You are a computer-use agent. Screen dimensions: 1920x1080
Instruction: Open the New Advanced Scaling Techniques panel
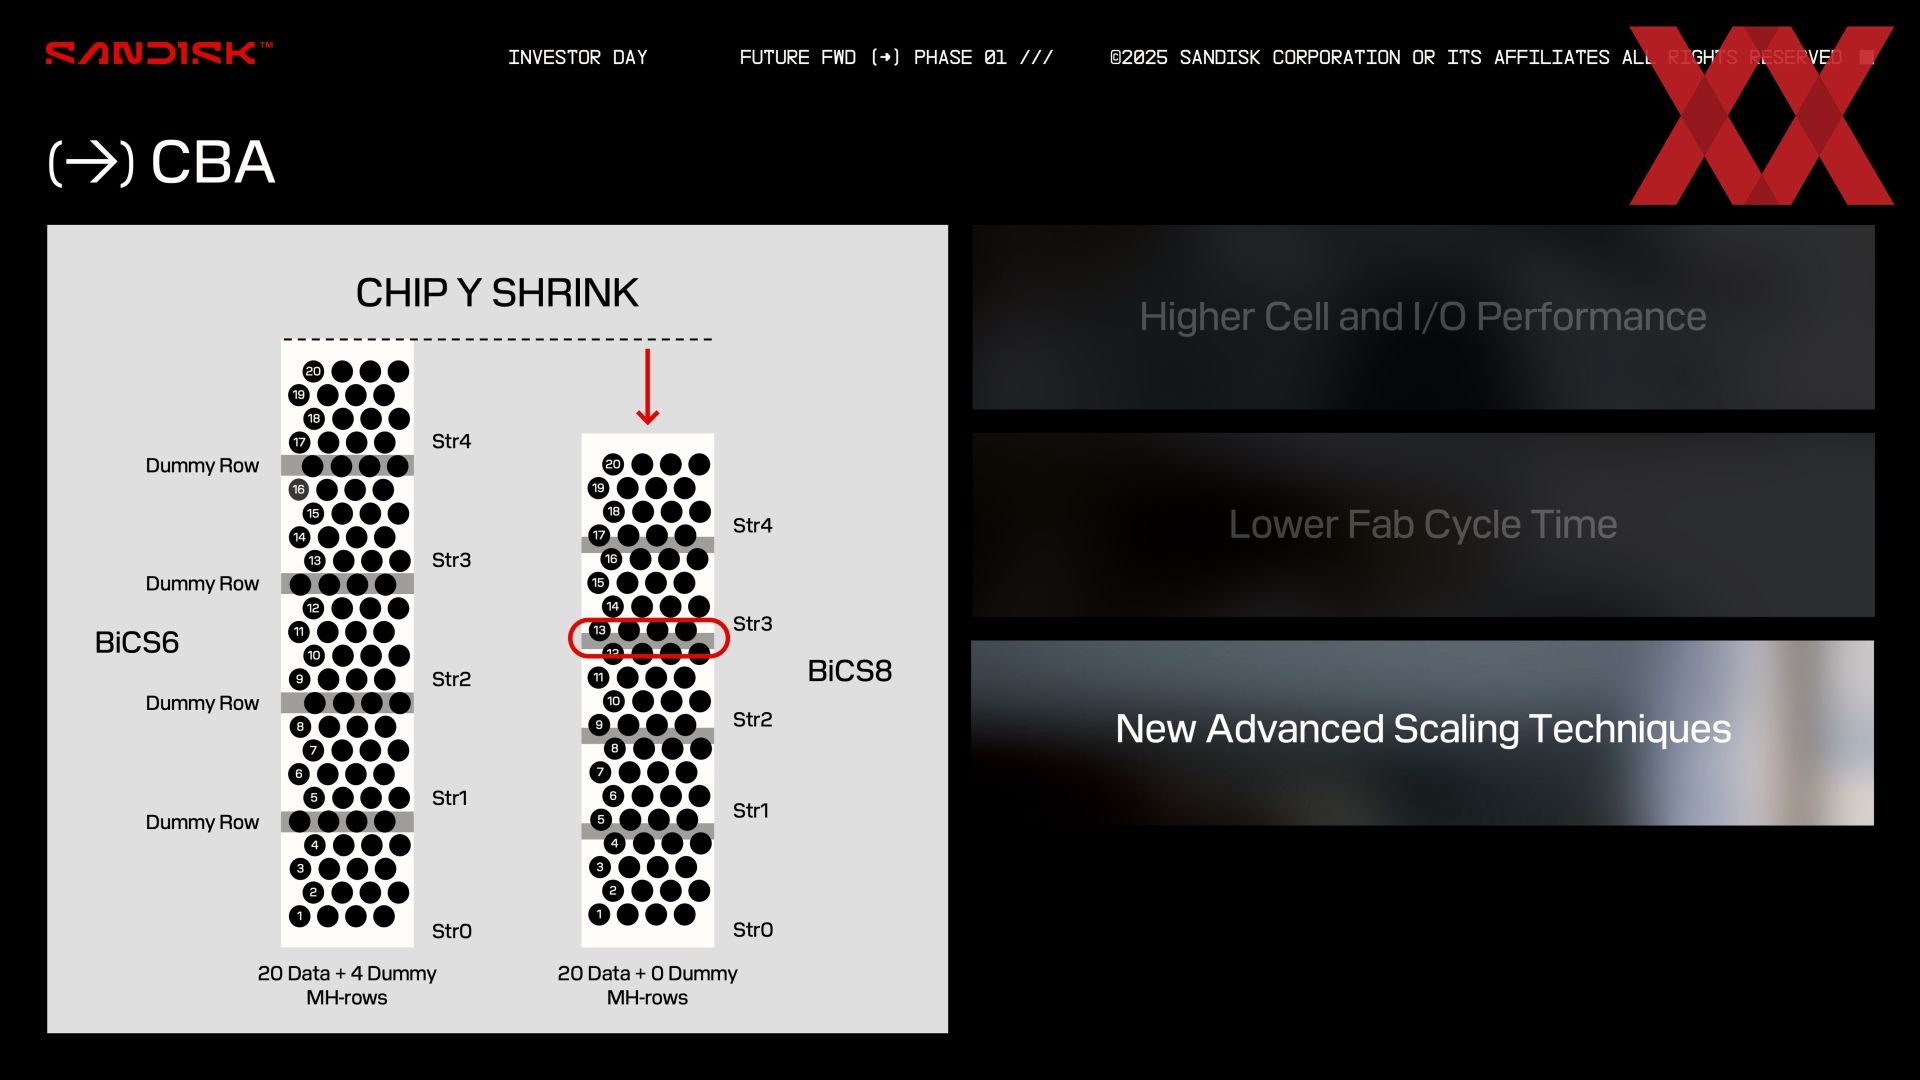pos(1423,733)
